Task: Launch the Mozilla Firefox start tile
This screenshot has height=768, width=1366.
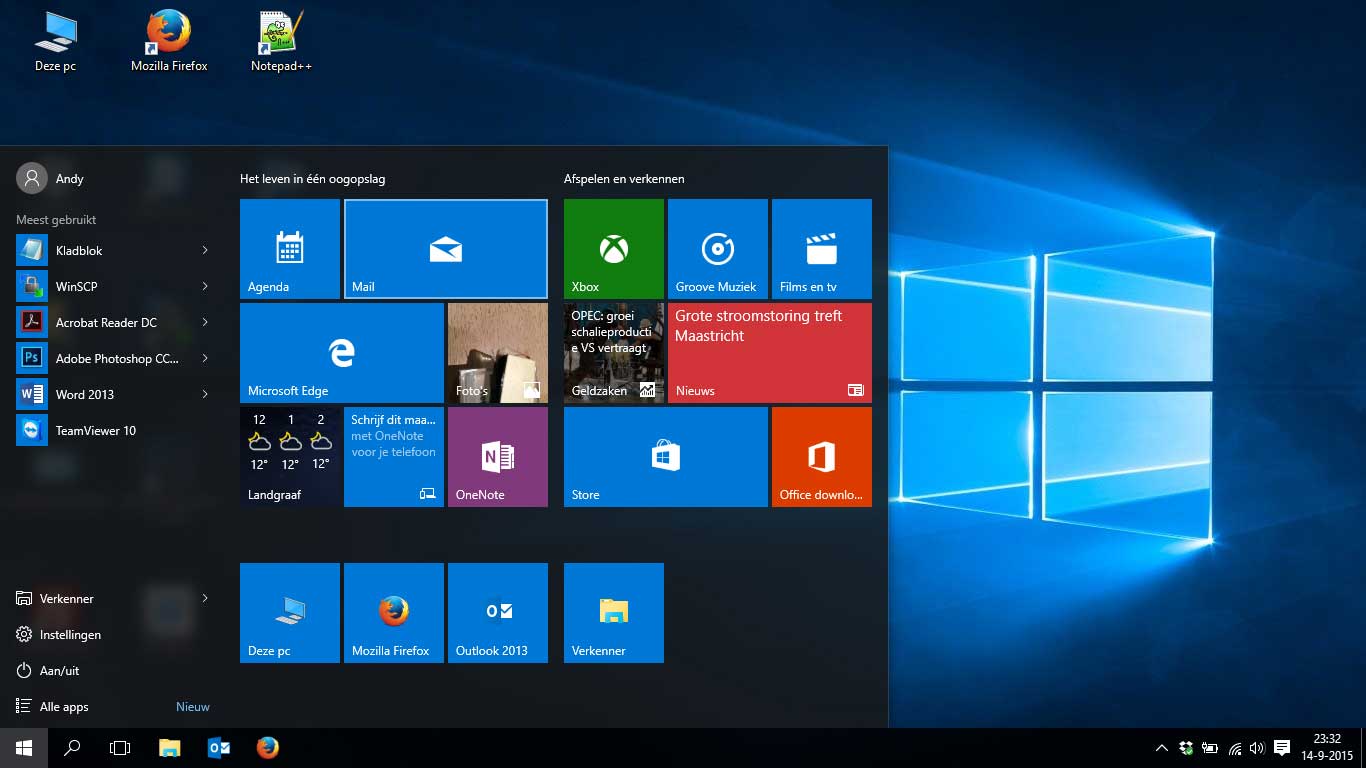Action: click(x=394, y=613)
